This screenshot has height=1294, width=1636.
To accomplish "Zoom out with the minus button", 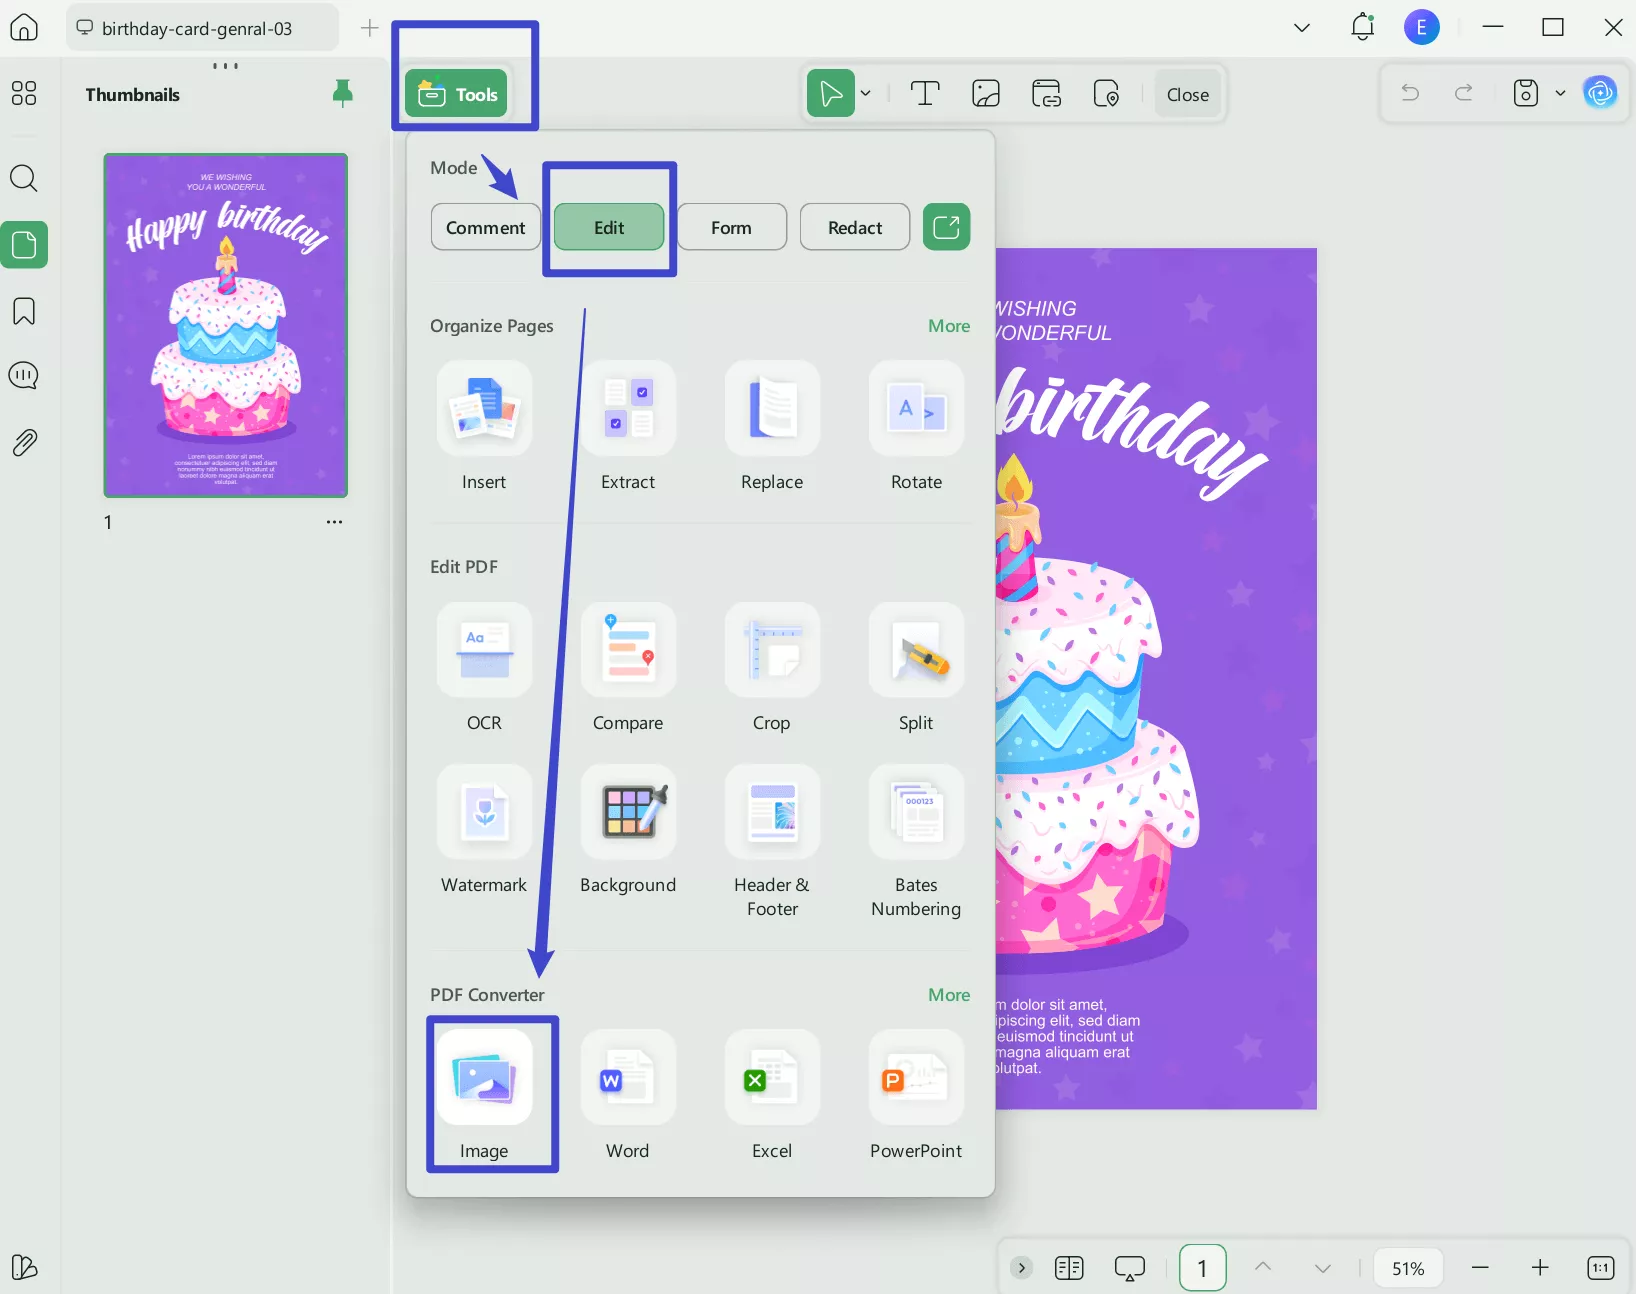I will (1481, 1268).
